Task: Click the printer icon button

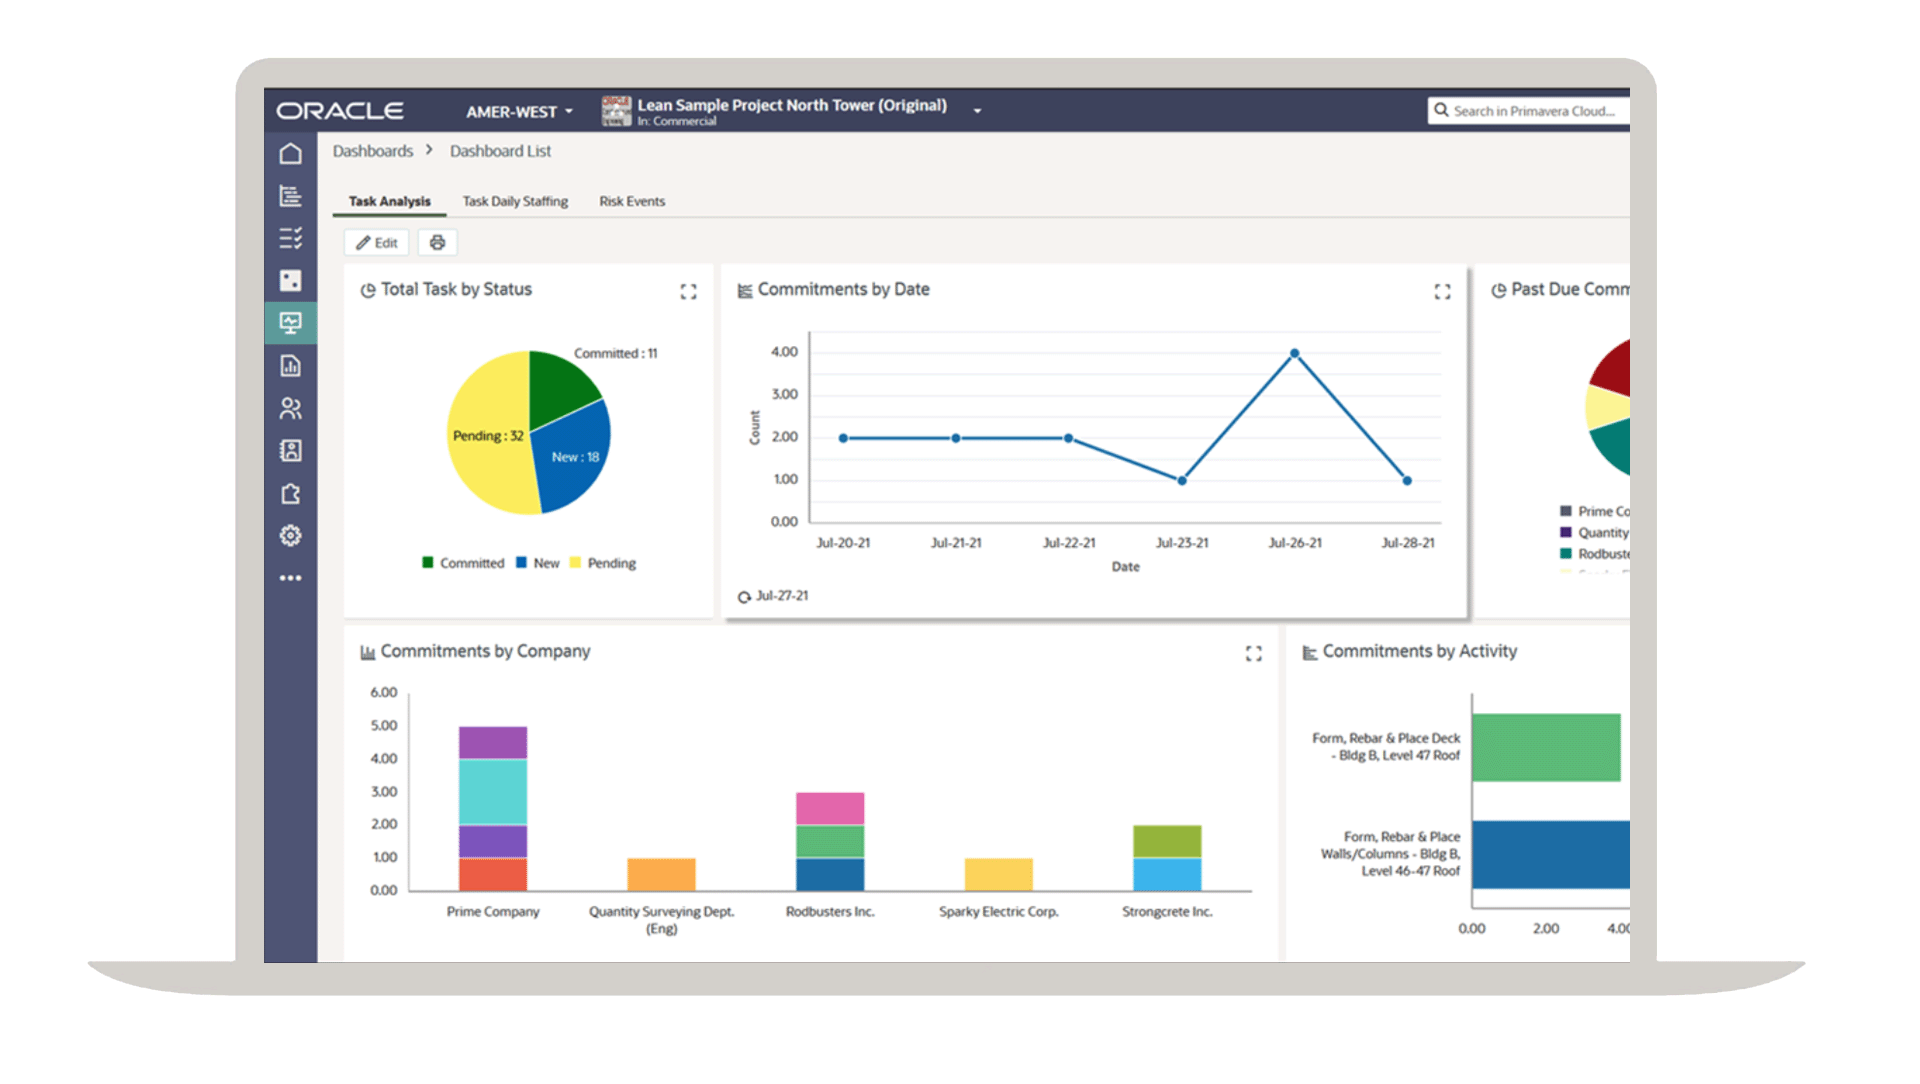Action: [437, 243]
